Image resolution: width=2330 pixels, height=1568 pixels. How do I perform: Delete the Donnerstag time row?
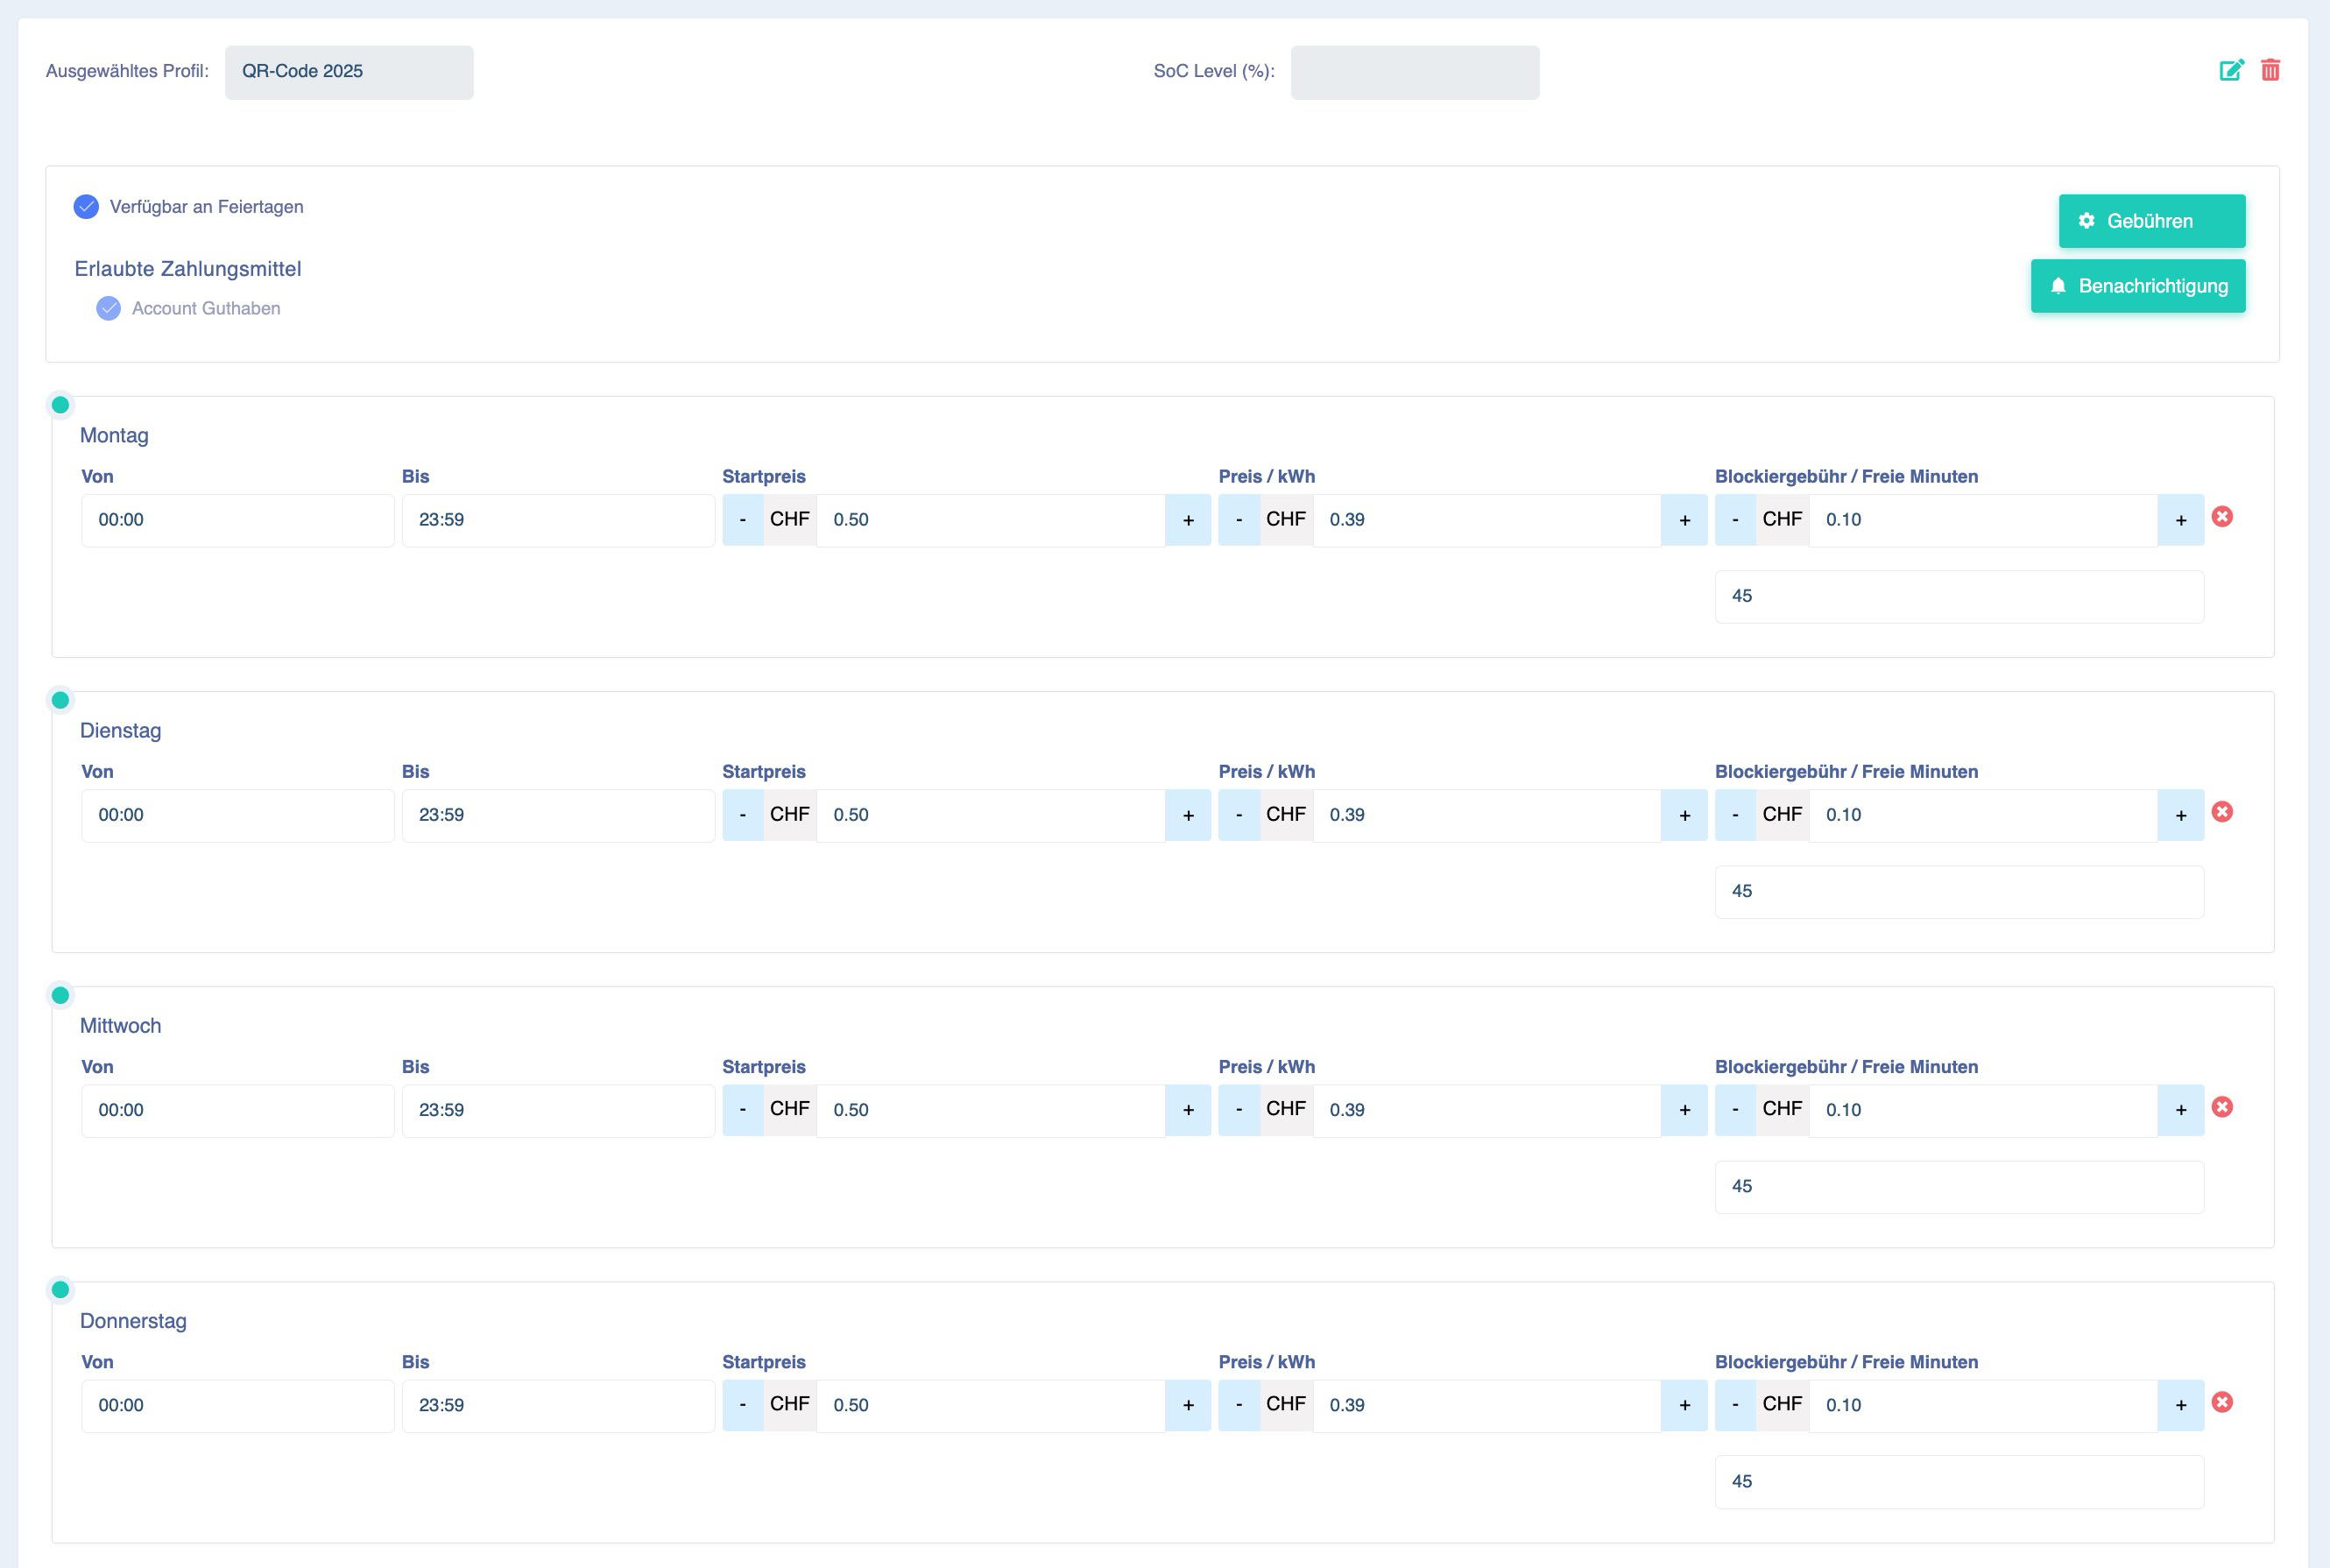[2222, 1401]
